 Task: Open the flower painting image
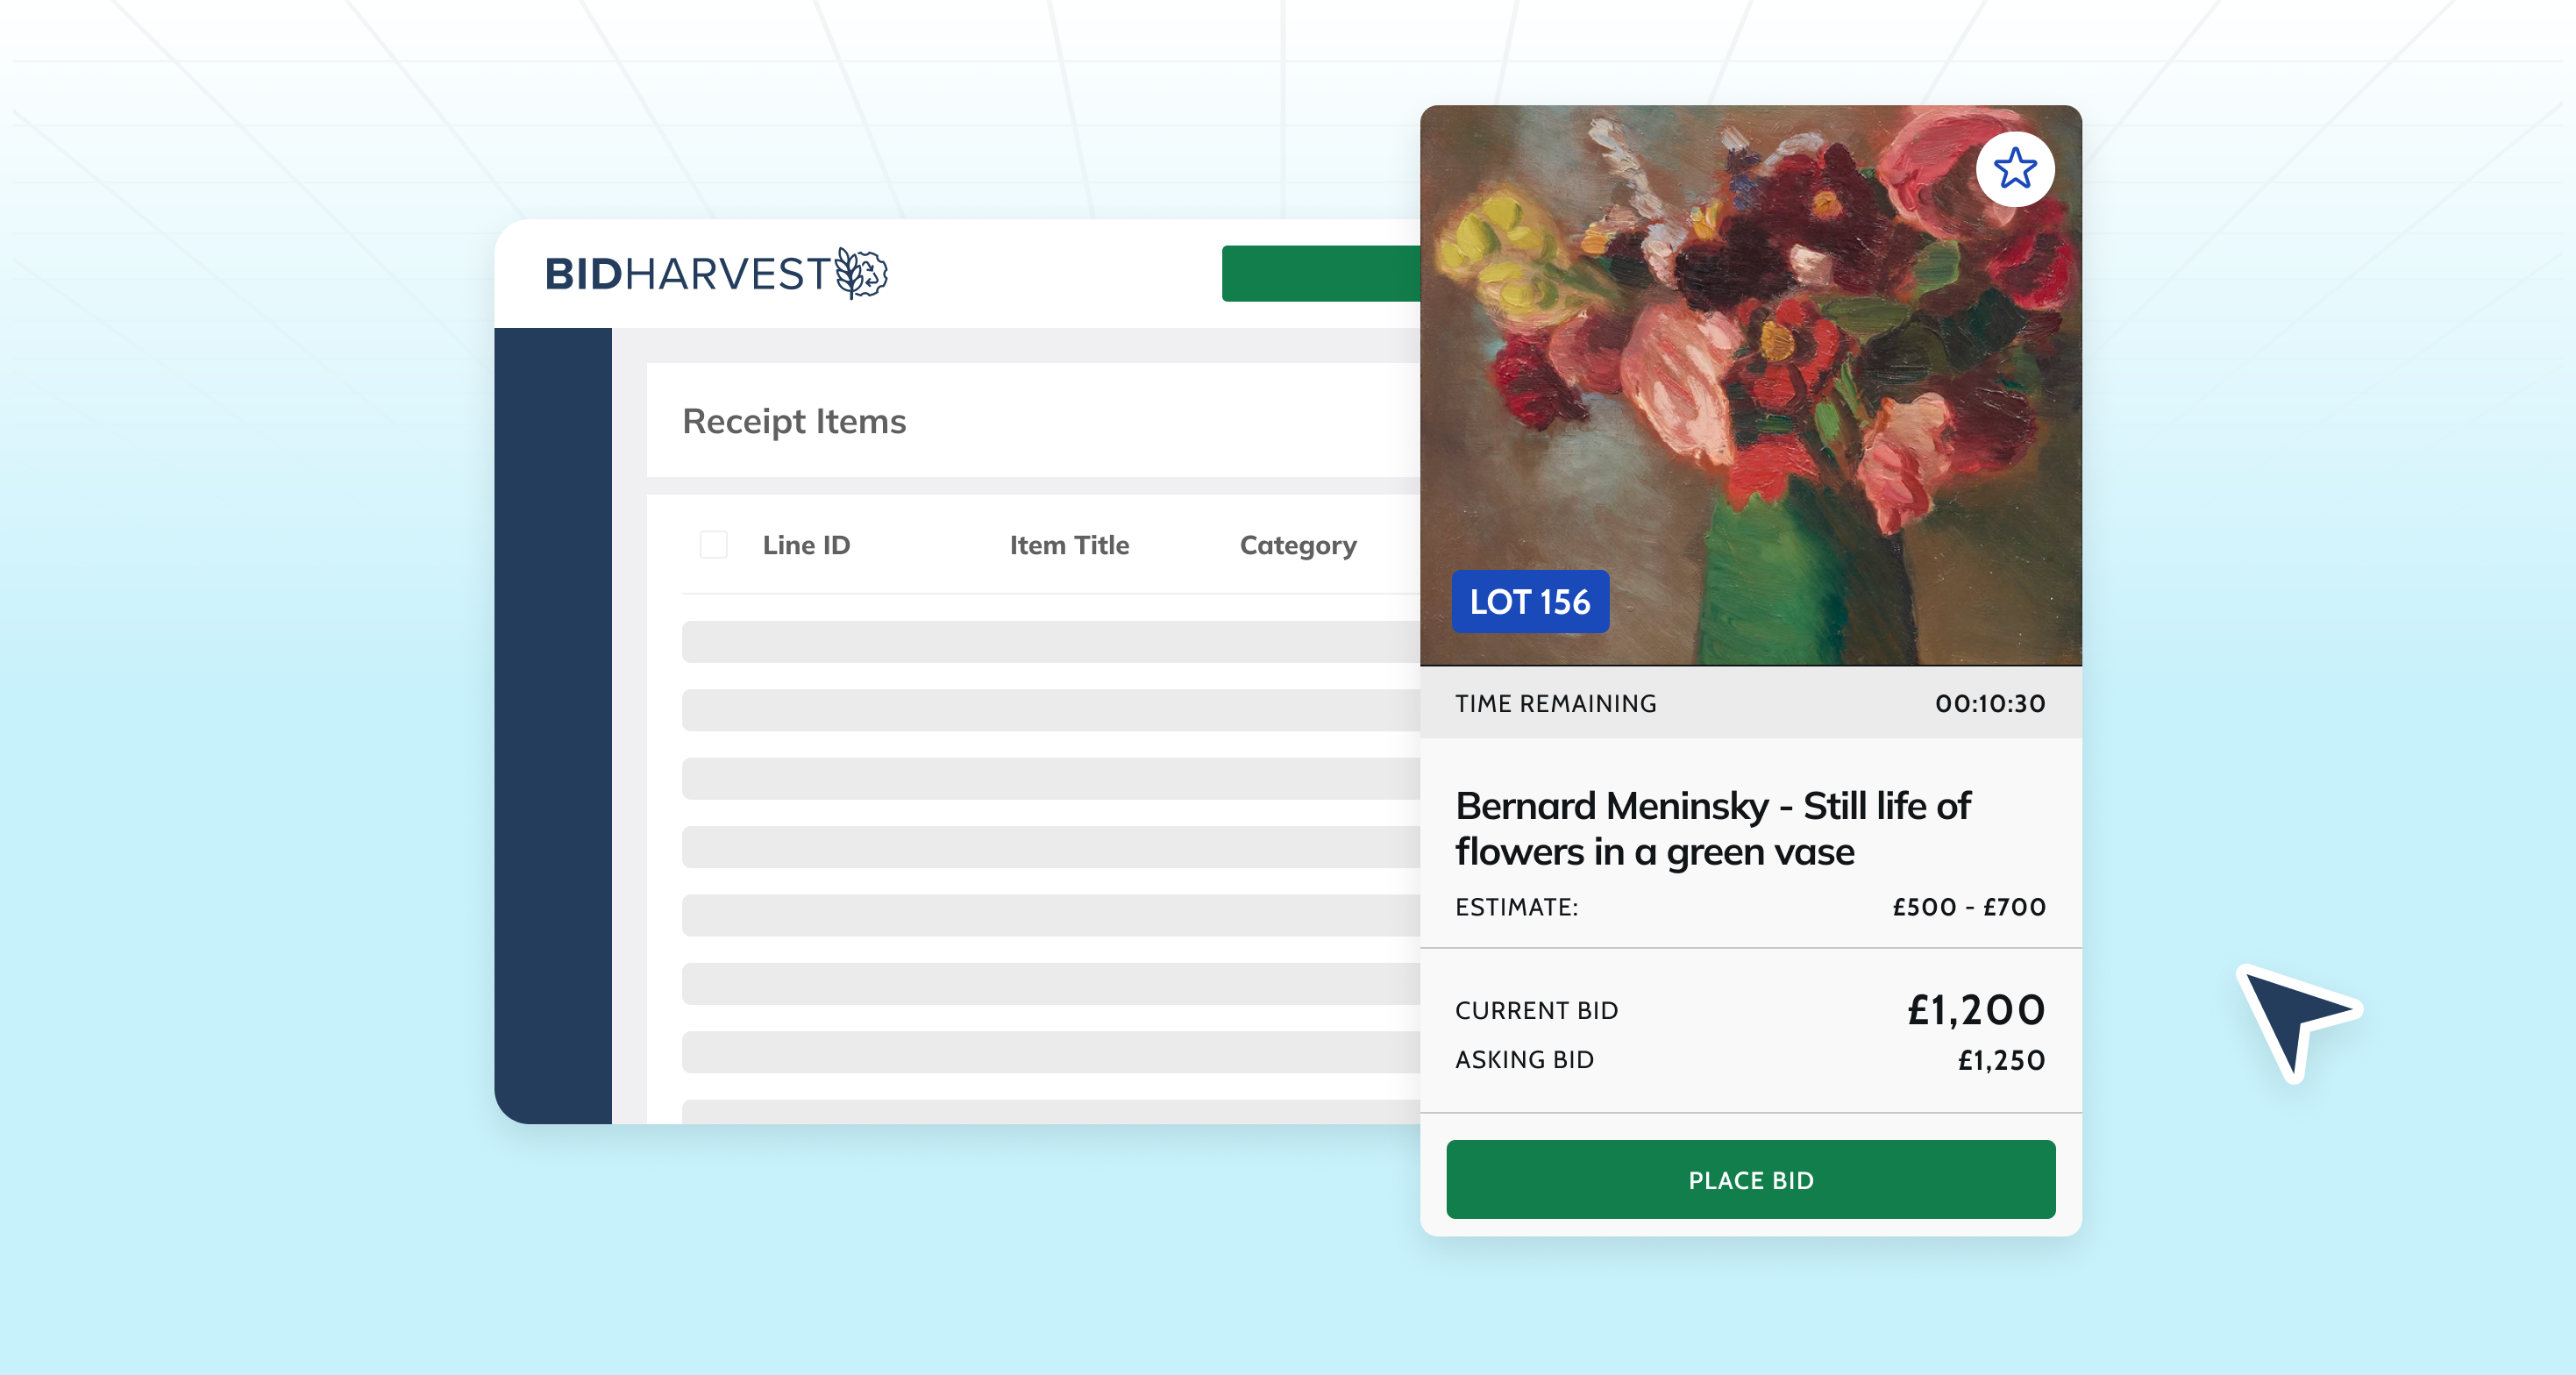[1750, 385]
